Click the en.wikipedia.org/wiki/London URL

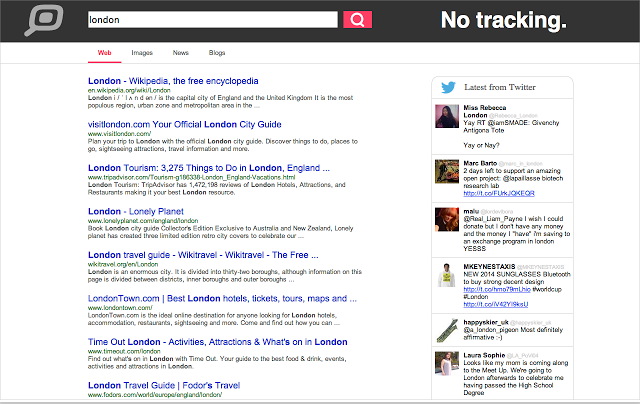[x=129, y=90]
